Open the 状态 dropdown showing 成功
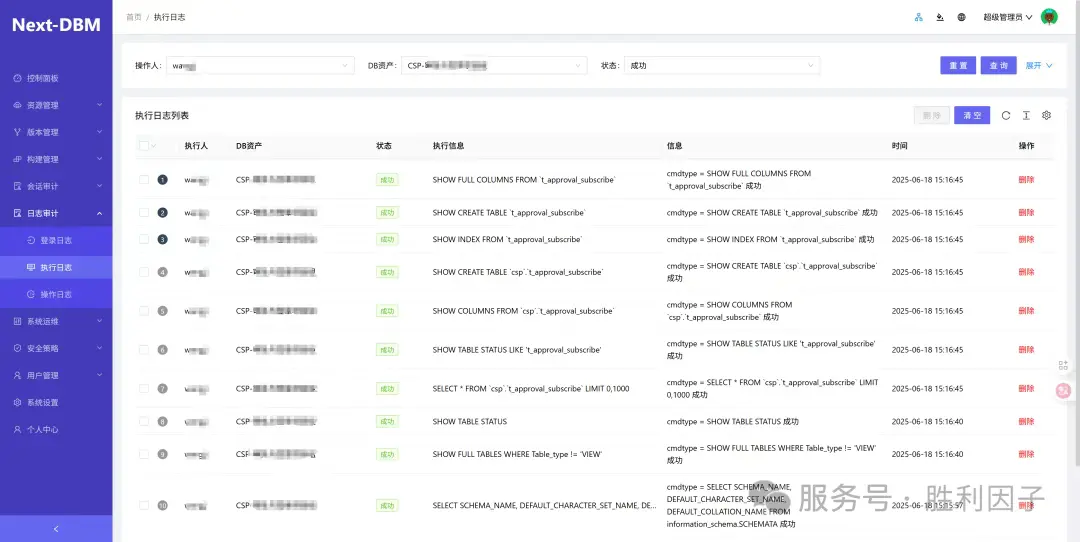This screenshot has height=542, width=1080. pos(722,65)
